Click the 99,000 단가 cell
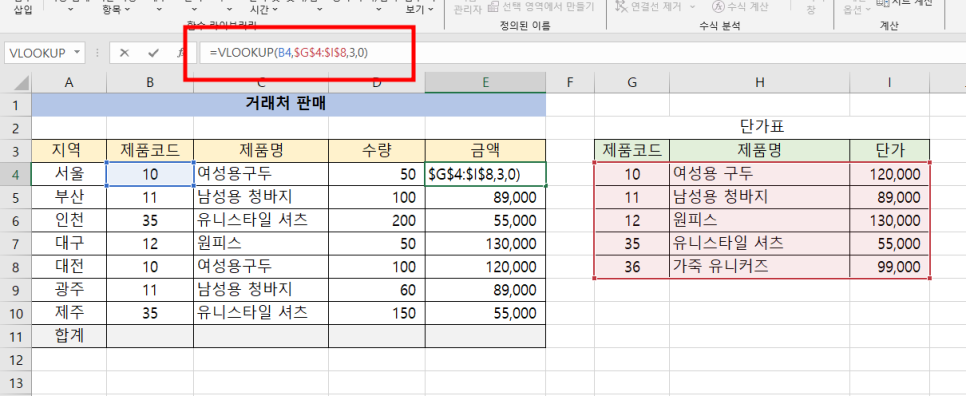The width and height of the screenshot is (966, 396). (x=889, y=267)
